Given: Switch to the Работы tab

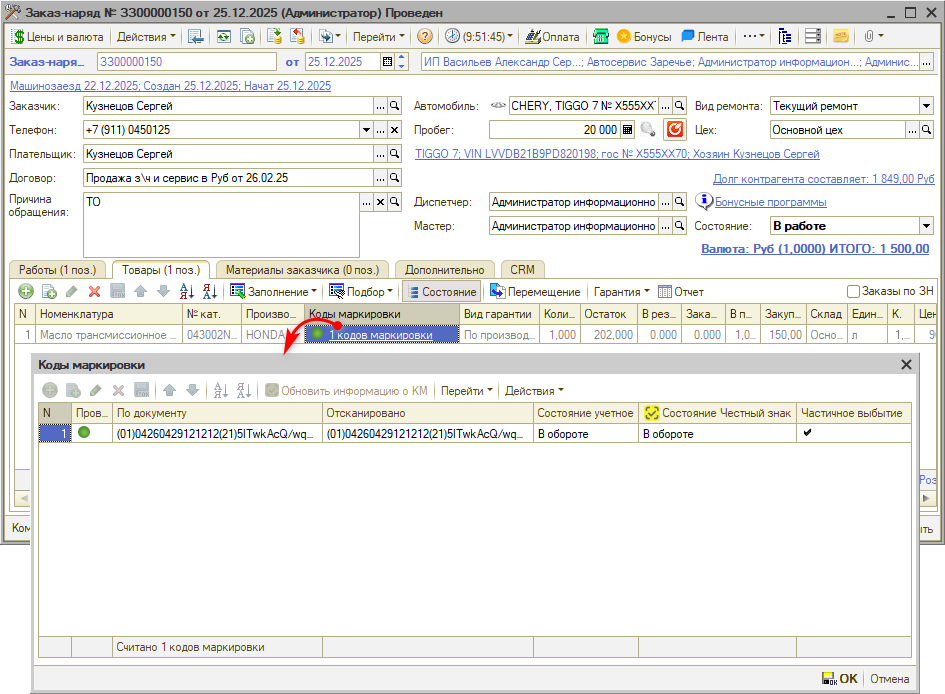Looking at the screenshot, I should (57, 269).
